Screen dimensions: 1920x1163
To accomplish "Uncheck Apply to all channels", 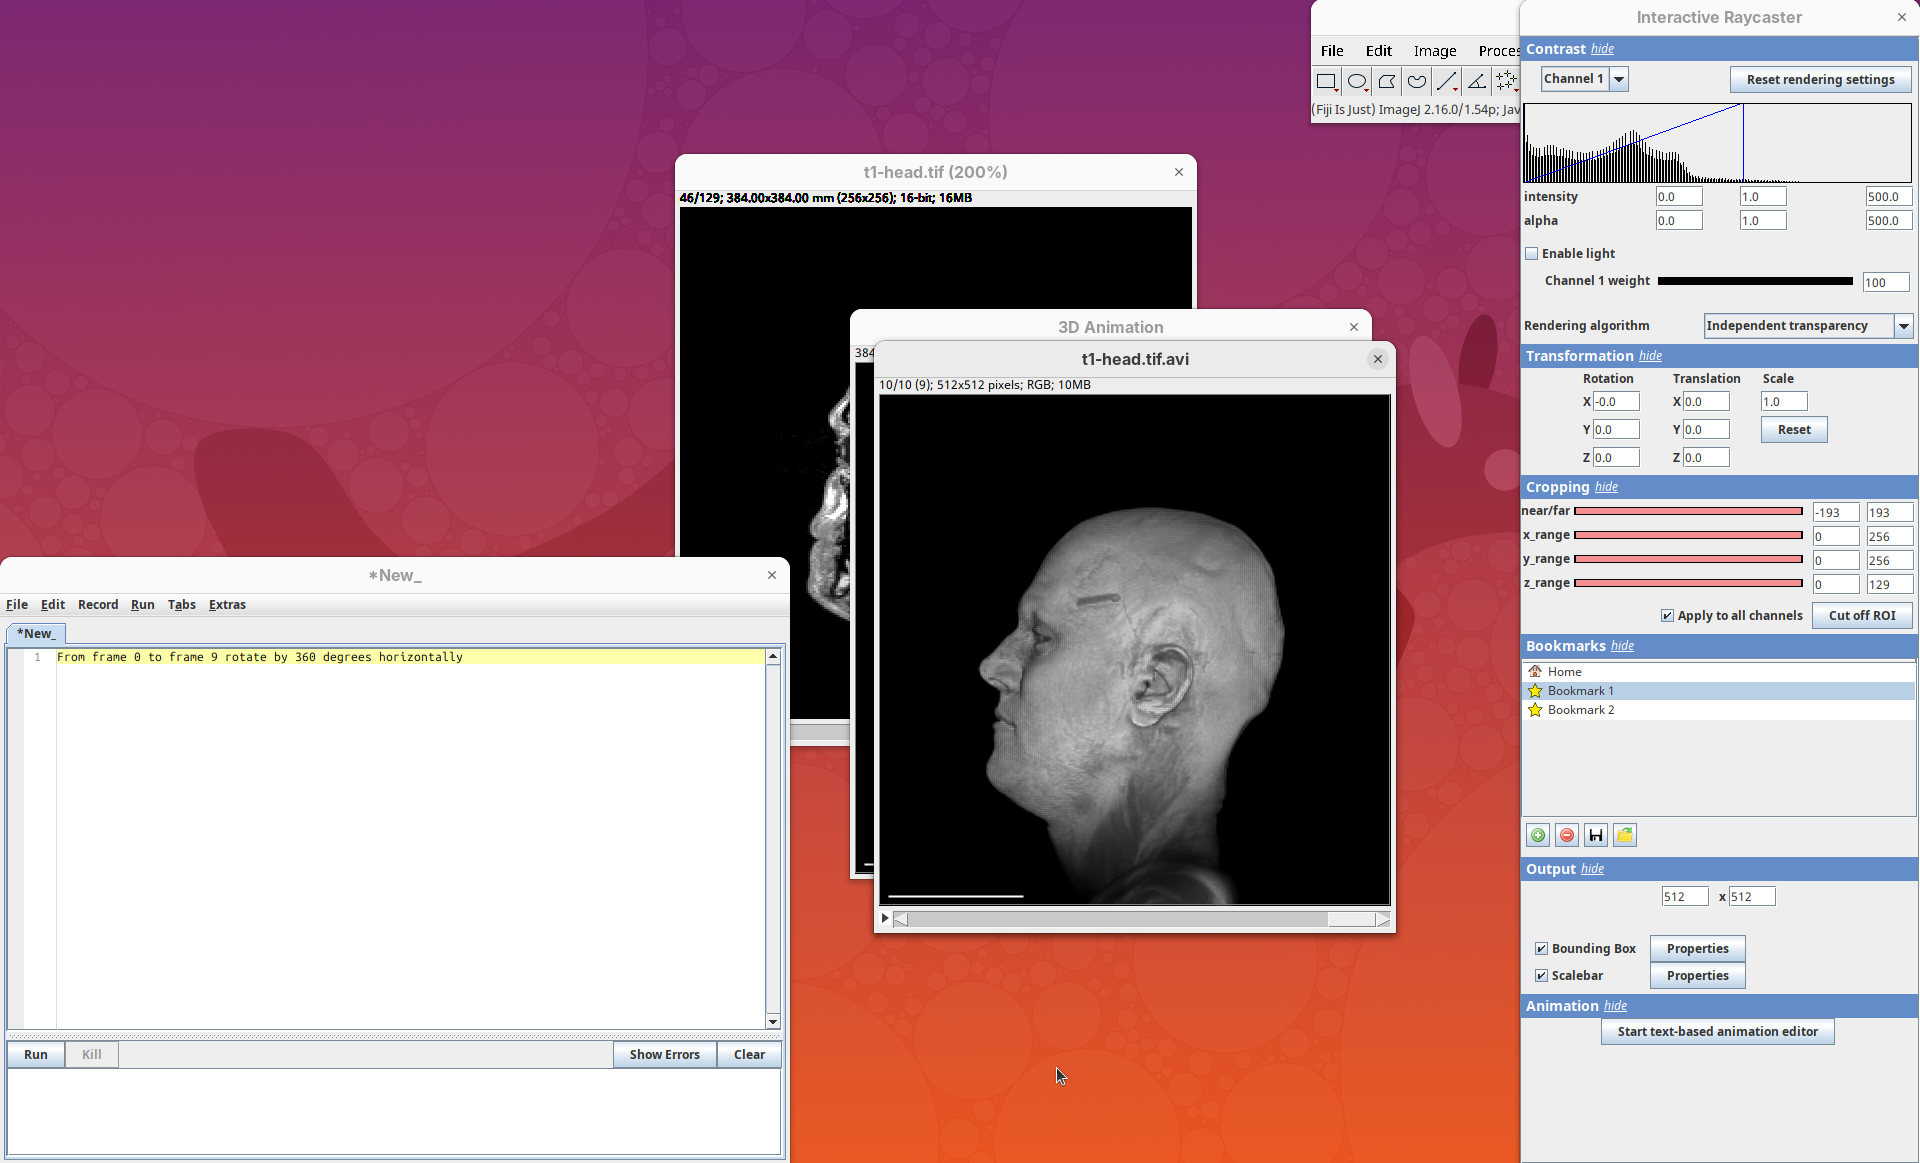I will [x=1667, y=616].
